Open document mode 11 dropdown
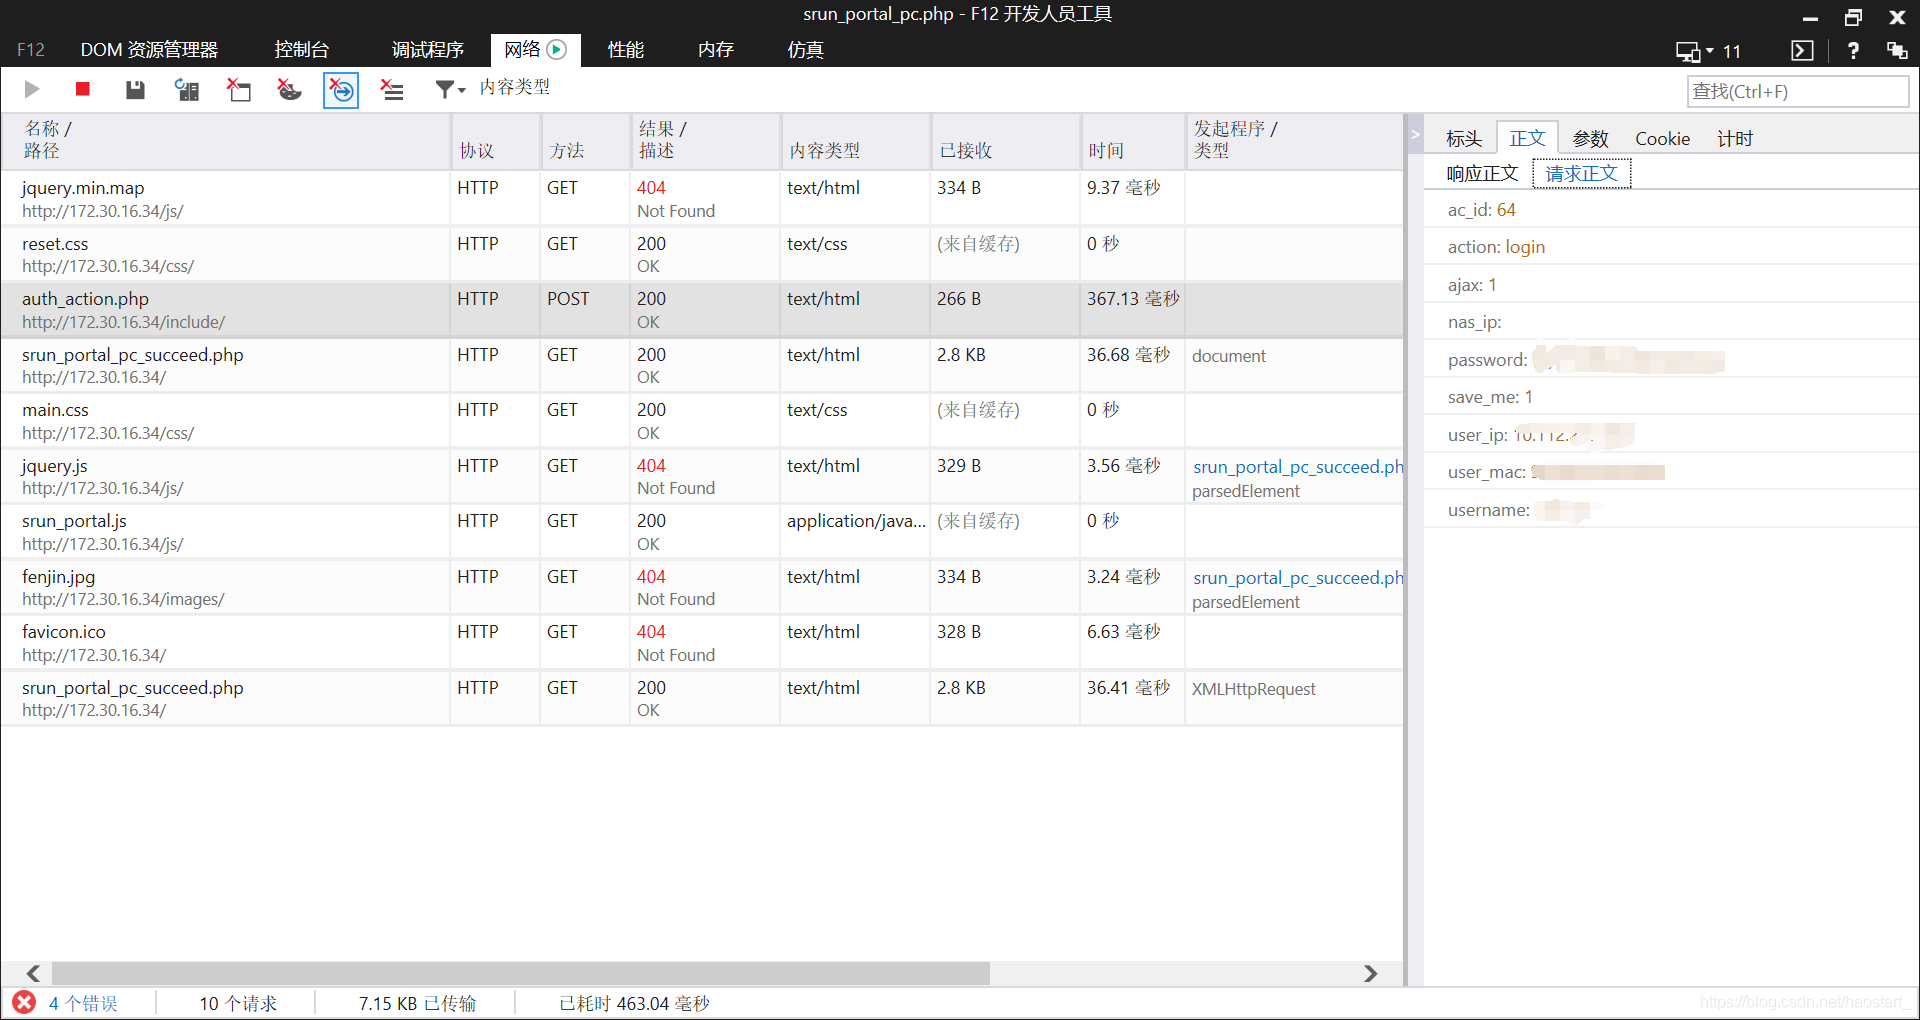The width and height of the screenshot is (1920, 1020). click(1709, 51)
